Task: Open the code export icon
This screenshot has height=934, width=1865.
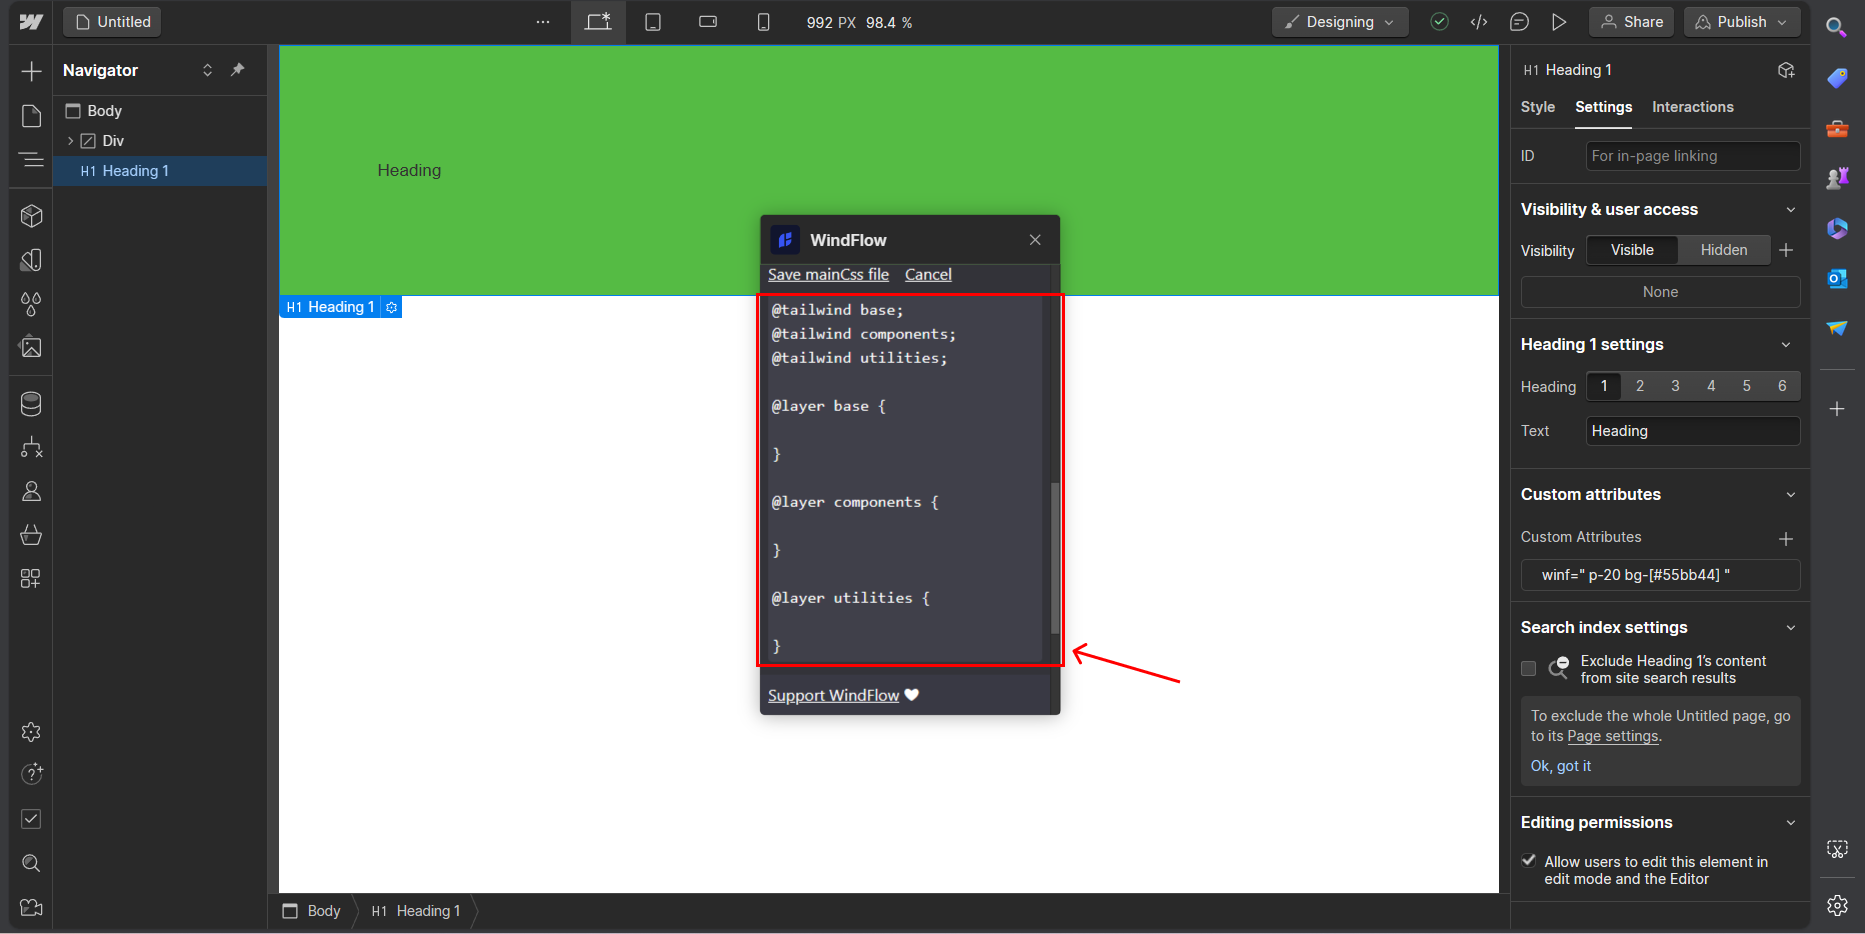Action: (x=1479, y=22)
